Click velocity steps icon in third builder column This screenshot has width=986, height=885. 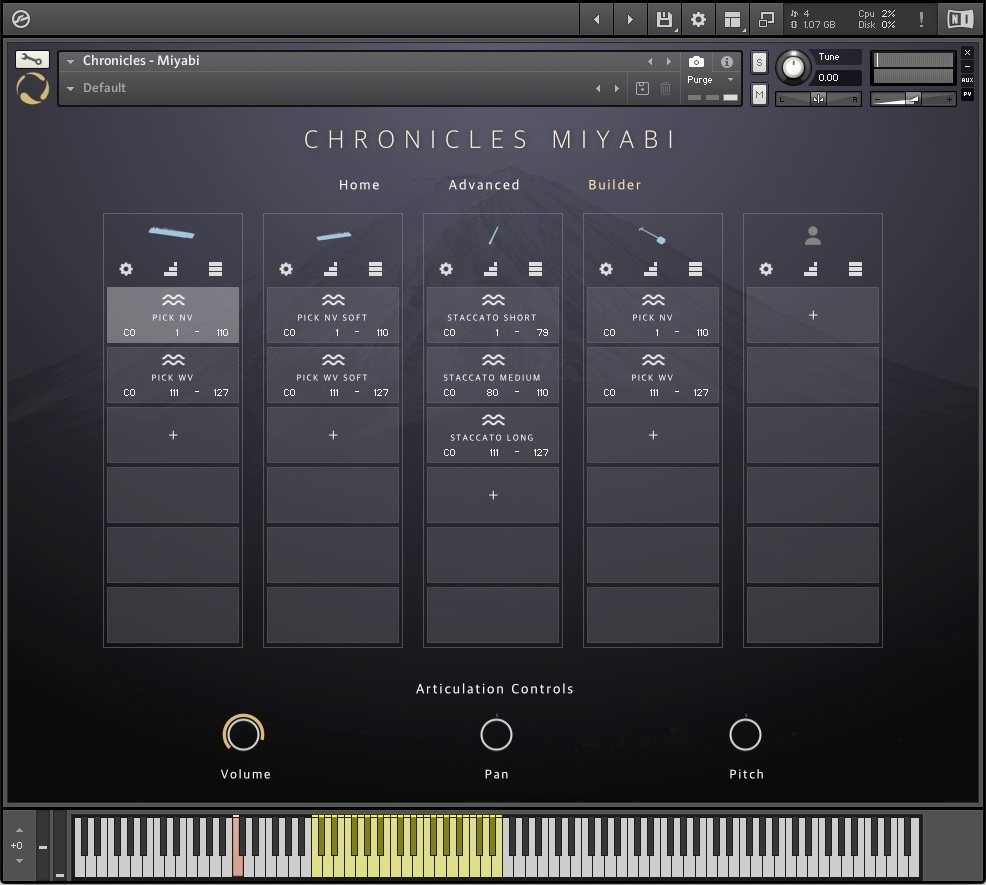pyautogui.click(x=490, y=269)
